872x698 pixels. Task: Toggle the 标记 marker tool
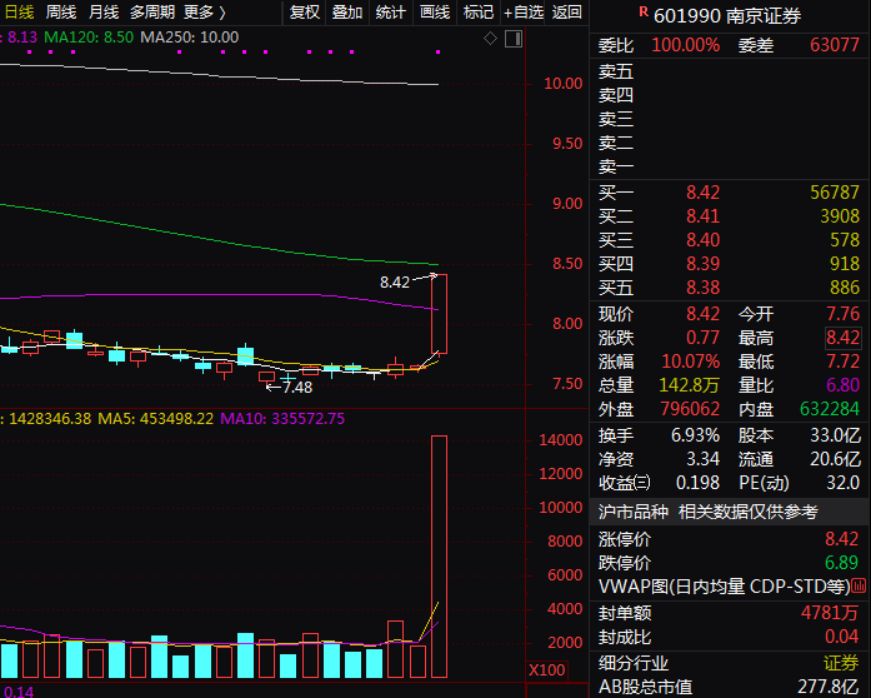coord(478,12)
